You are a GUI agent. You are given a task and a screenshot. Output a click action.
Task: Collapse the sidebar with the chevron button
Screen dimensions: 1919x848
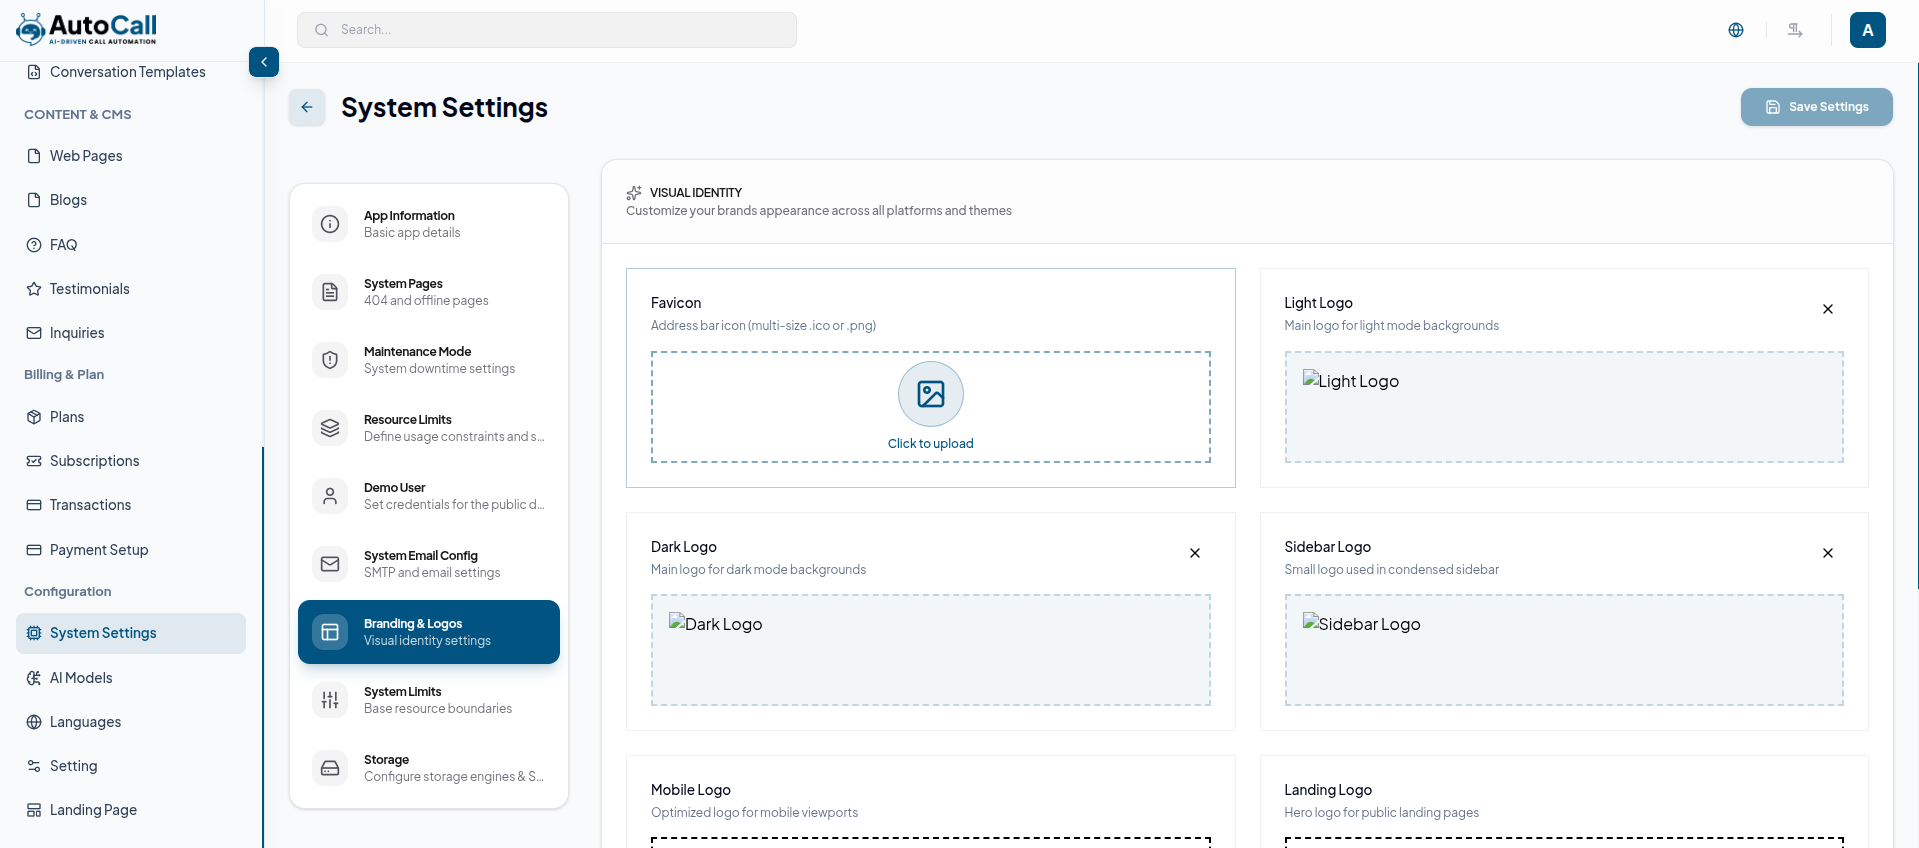(264, 62)
